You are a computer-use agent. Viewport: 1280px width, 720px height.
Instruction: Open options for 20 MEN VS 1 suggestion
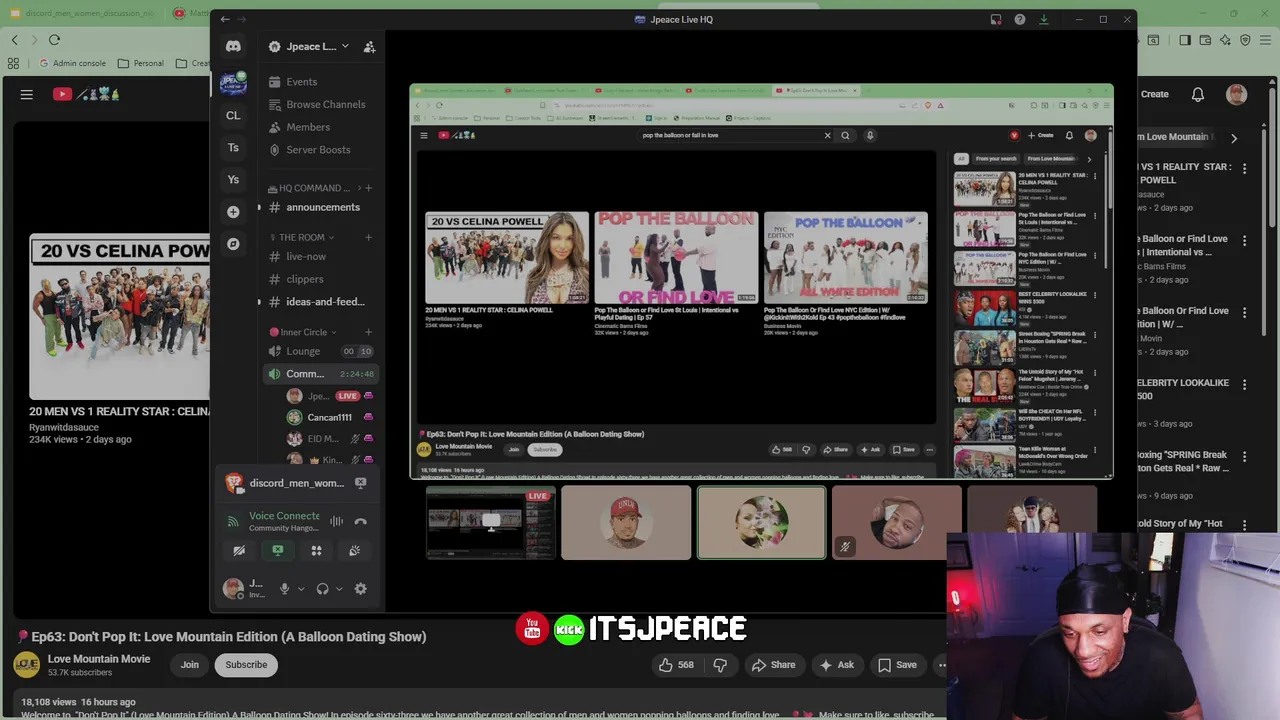[1244, 169]
